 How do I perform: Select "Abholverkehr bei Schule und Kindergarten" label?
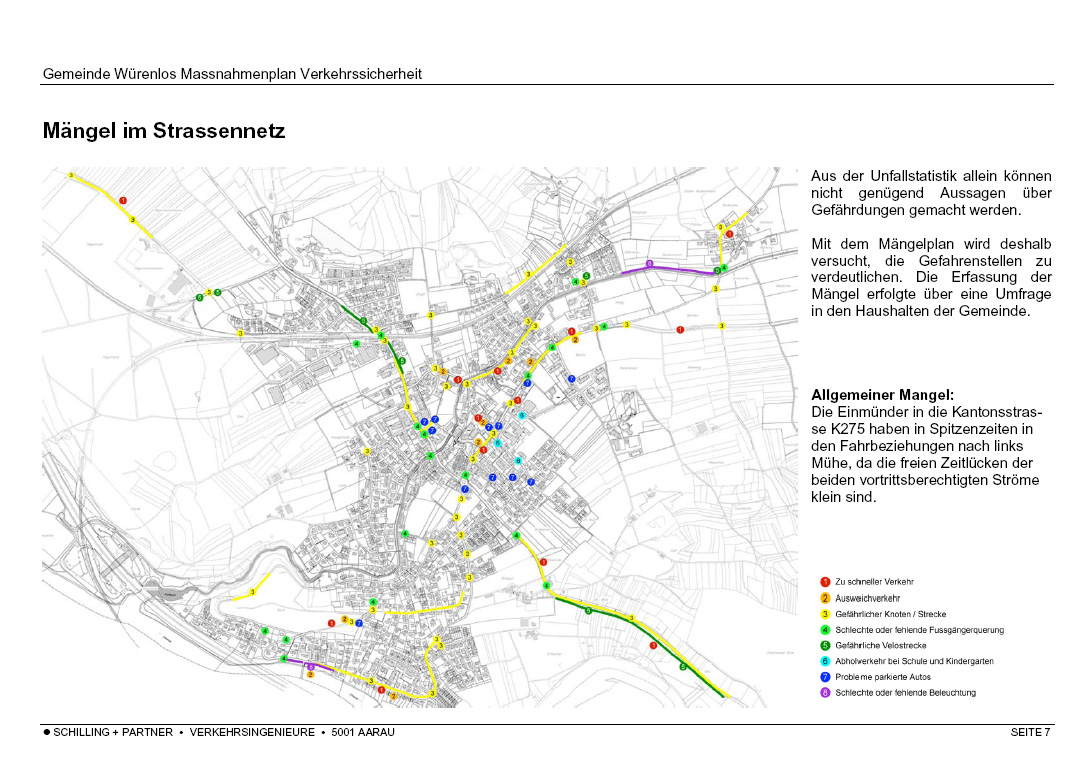[914, 661]
